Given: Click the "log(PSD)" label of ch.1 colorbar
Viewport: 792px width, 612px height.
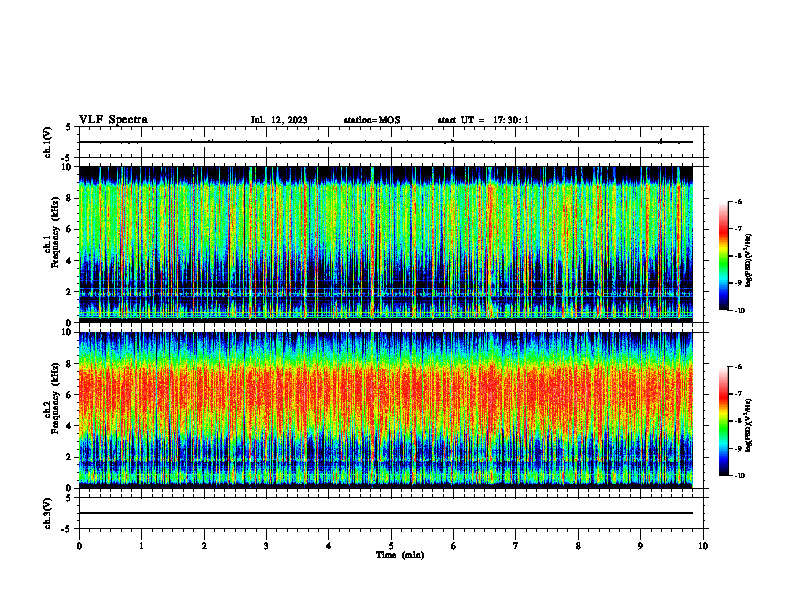Looking at the screenshot, I should click(749, 260).
